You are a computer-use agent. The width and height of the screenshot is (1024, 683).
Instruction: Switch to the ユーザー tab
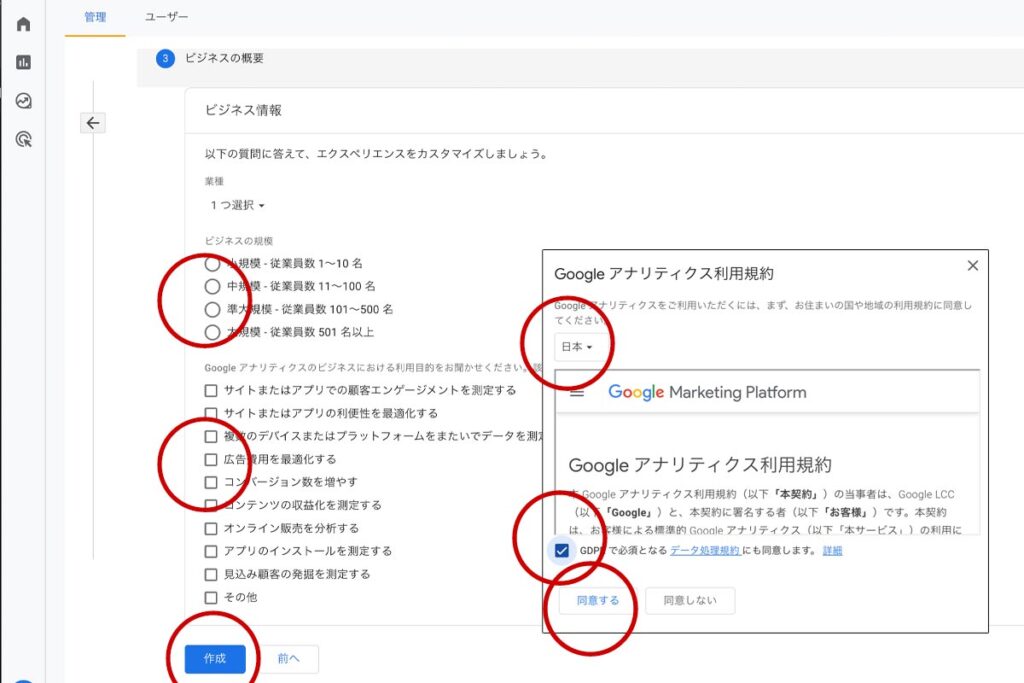tap(167, 17)
